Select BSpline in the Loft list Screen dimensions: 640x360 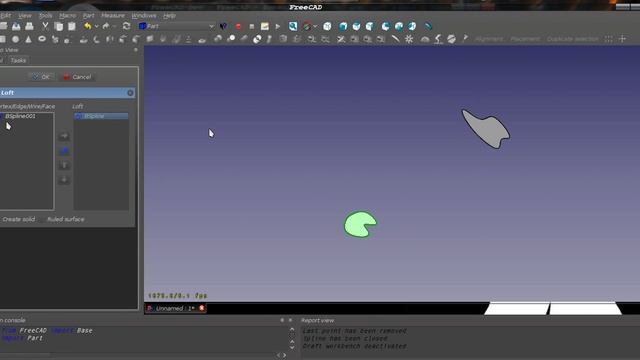click(x=101, y=116)
